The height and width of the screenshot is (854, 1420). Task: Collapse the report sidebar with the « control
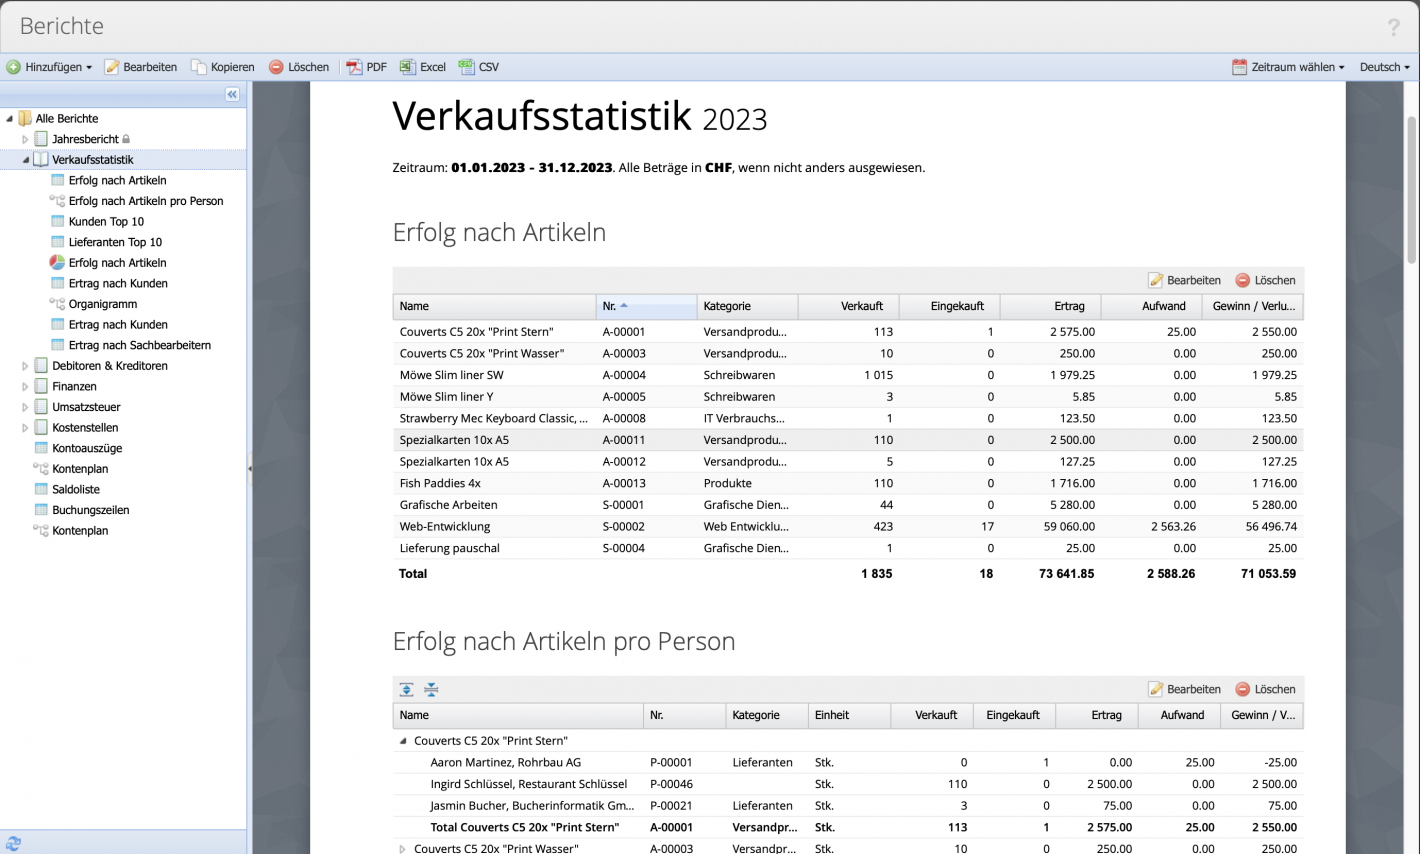(231, 93)
